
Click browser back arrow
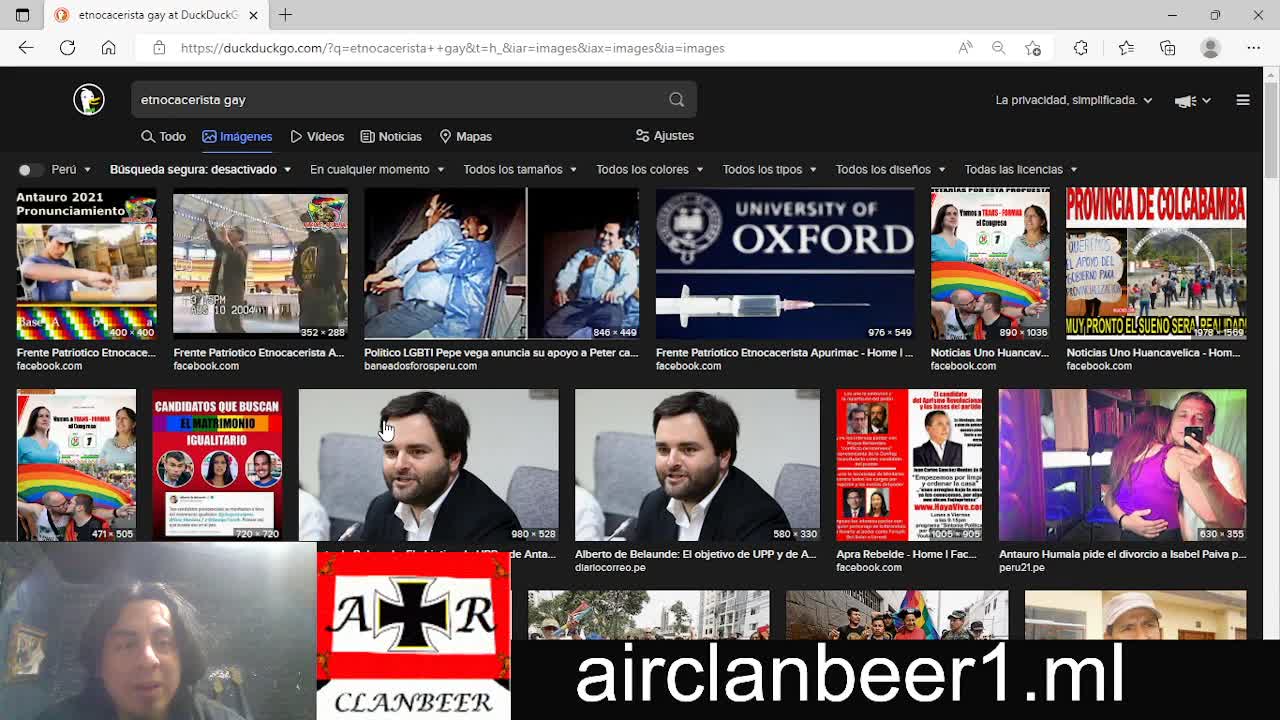(26, 48)
